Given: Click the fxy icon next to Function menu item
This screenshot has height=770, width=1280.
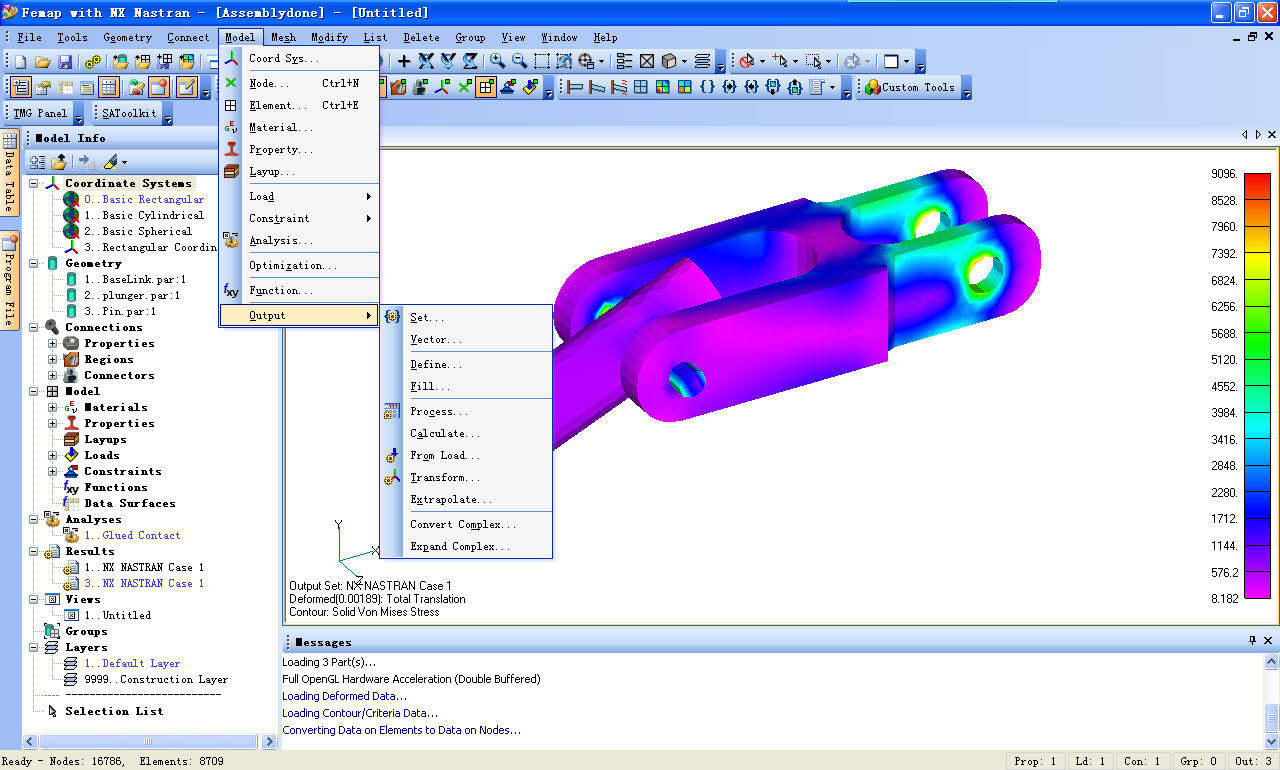Looking at the screenshot, I should [x=231, y=290].
